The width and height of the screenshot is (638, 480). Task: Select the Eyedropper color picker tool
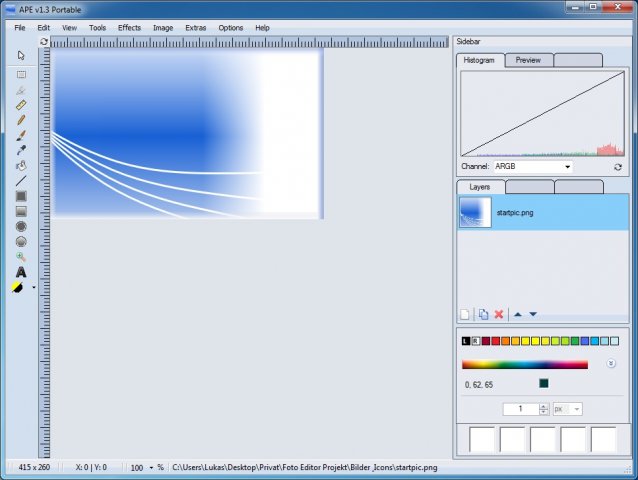[x=21, y=150]
